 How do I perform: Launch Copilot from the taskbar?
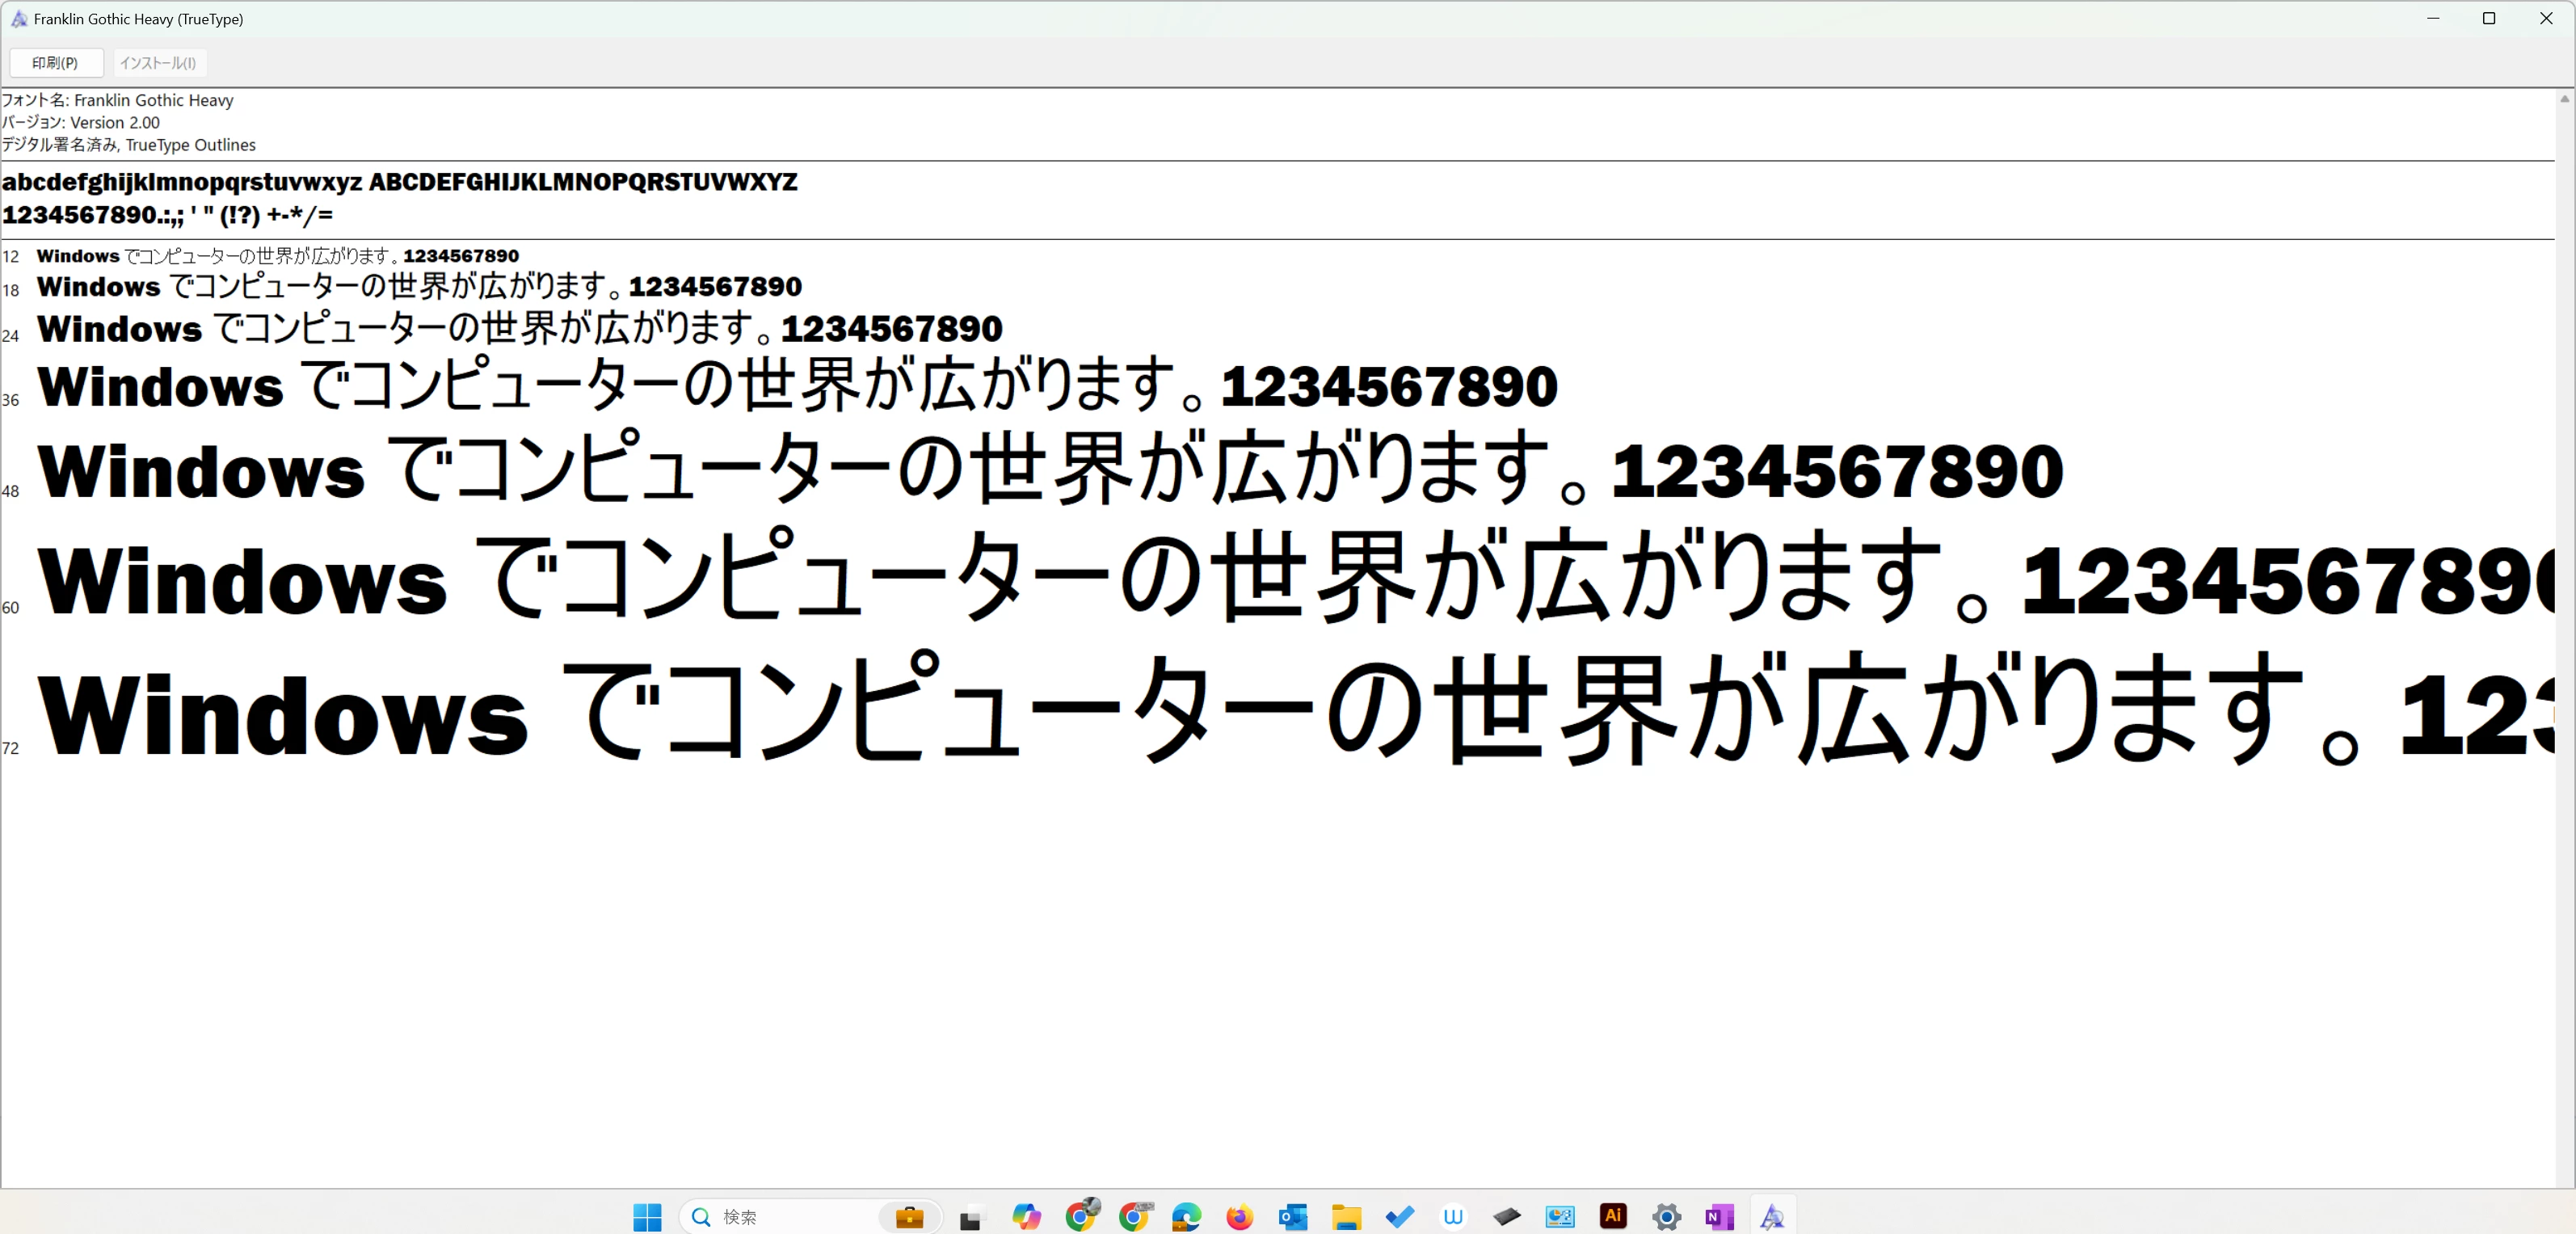coord(1026,1216)
